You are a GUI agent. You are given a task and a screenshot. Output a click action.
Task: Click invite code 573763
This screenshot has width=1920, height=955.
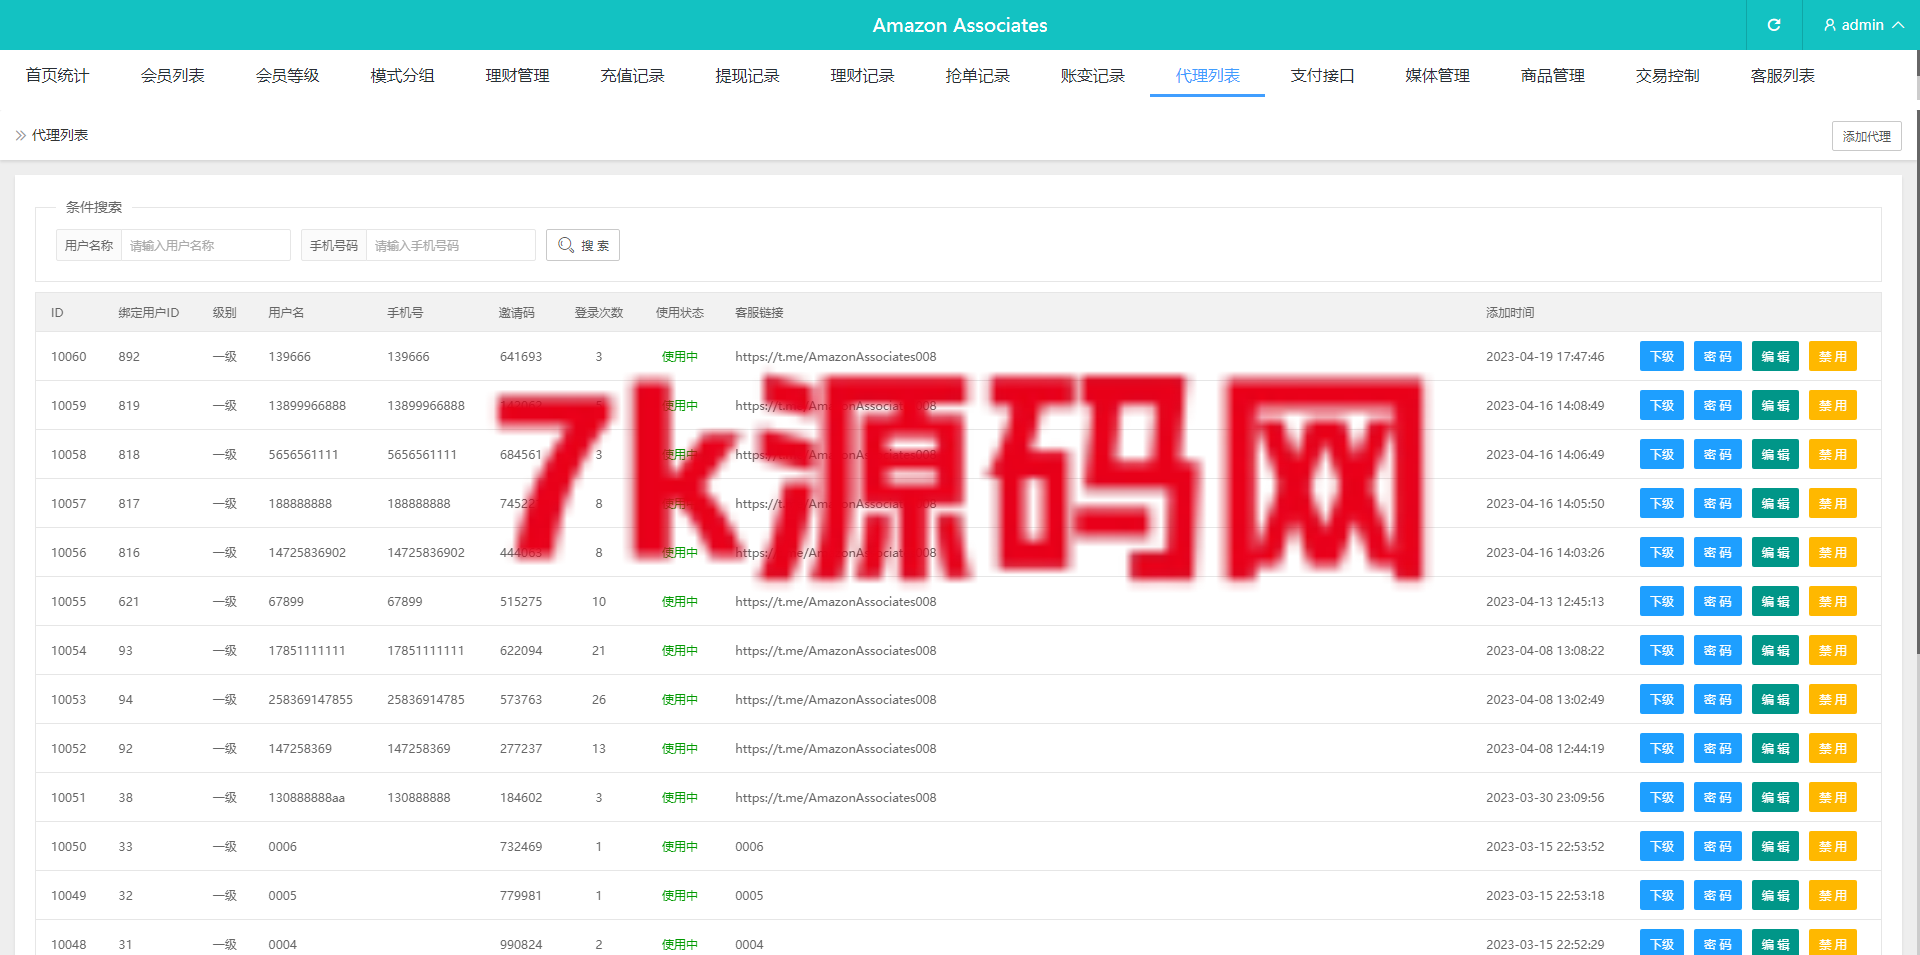coord(521,699)
